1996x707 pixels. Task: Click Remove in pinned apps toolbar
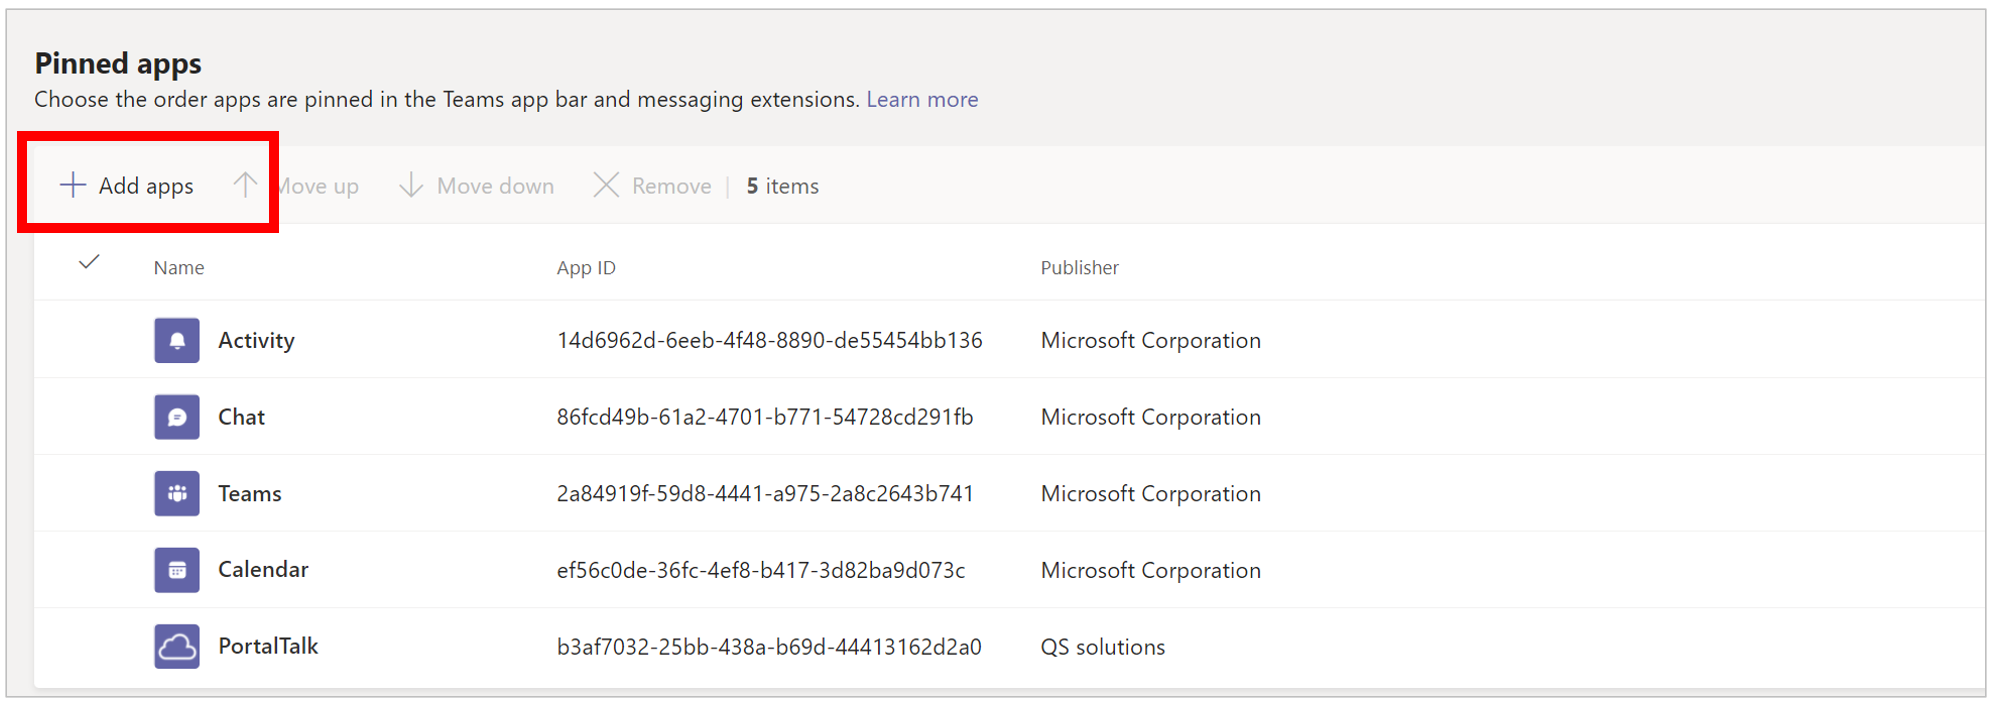(653, 186)
